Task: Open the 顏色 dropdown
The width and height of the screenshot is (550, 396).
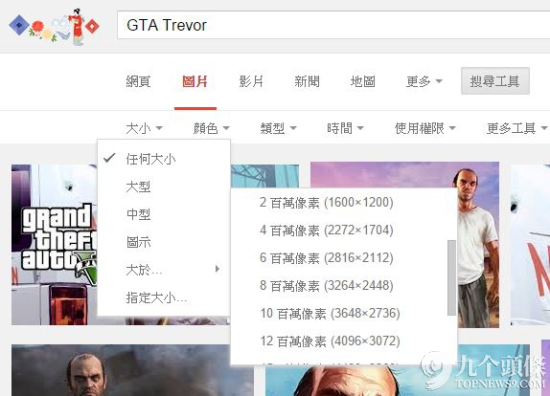Action: [212, 128]
